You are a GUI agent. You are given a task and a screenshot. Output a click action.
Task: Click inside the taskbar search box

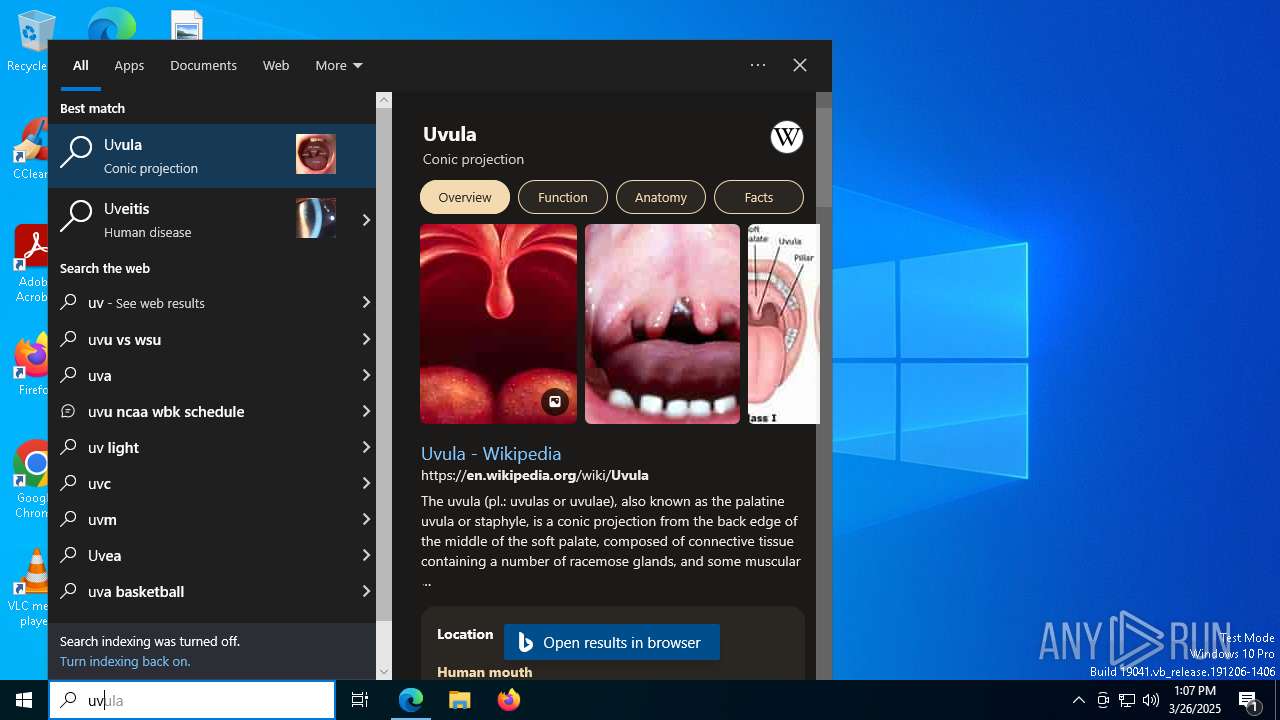192,700
